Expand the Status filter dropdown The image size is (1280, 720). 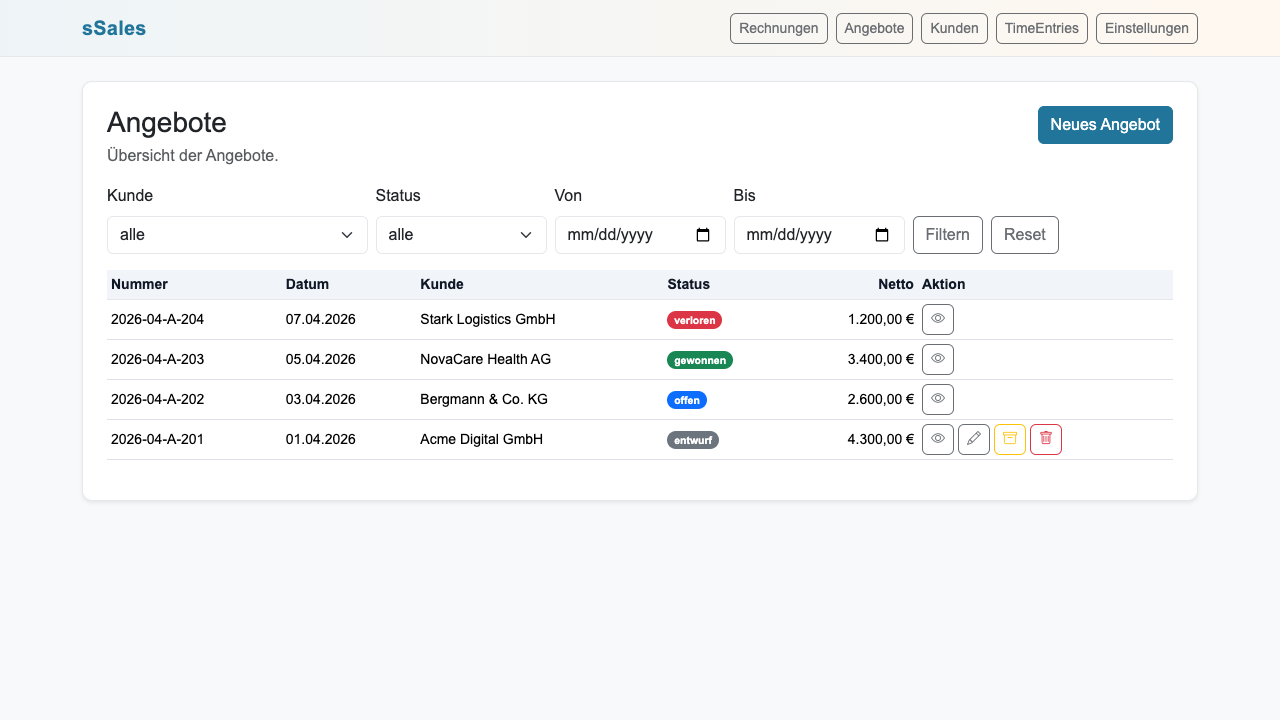(x=461, y=234)
